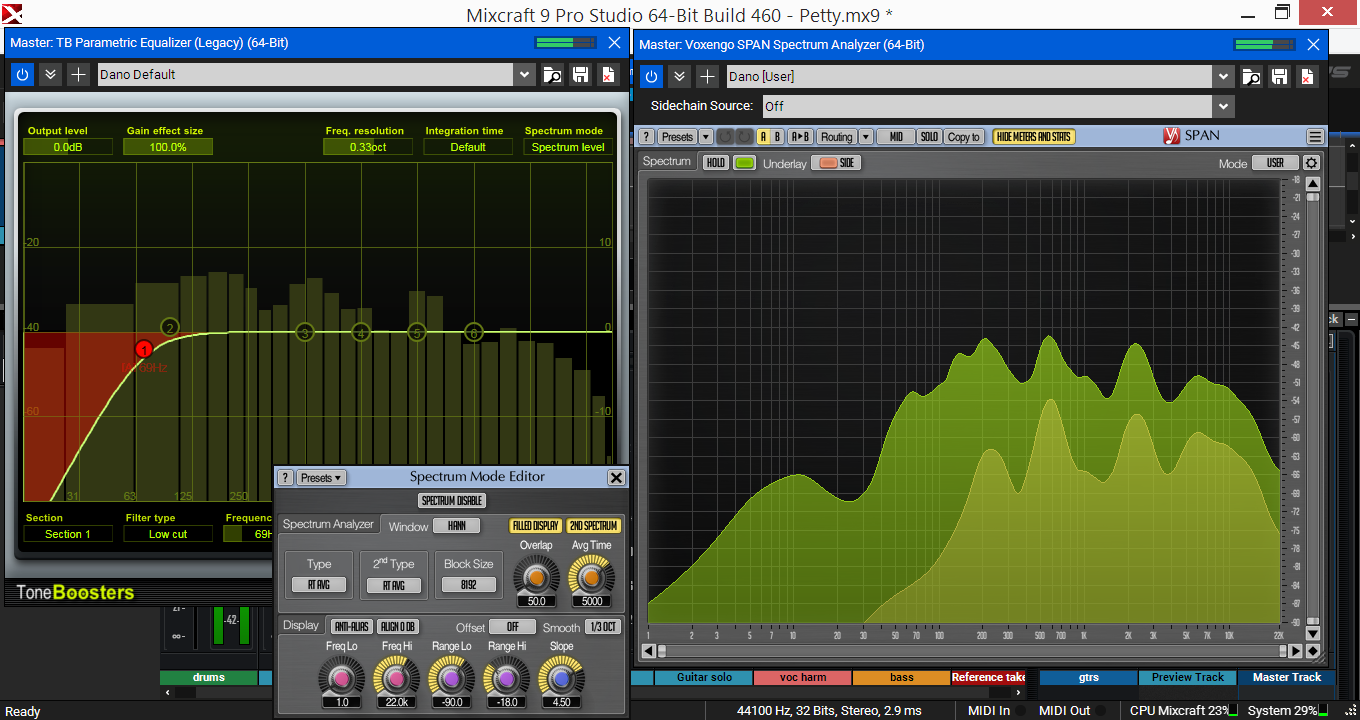The image size is (1360, 720).
Task: Toggle 2nd Spectrum button
Action: [x=593, y=526]
